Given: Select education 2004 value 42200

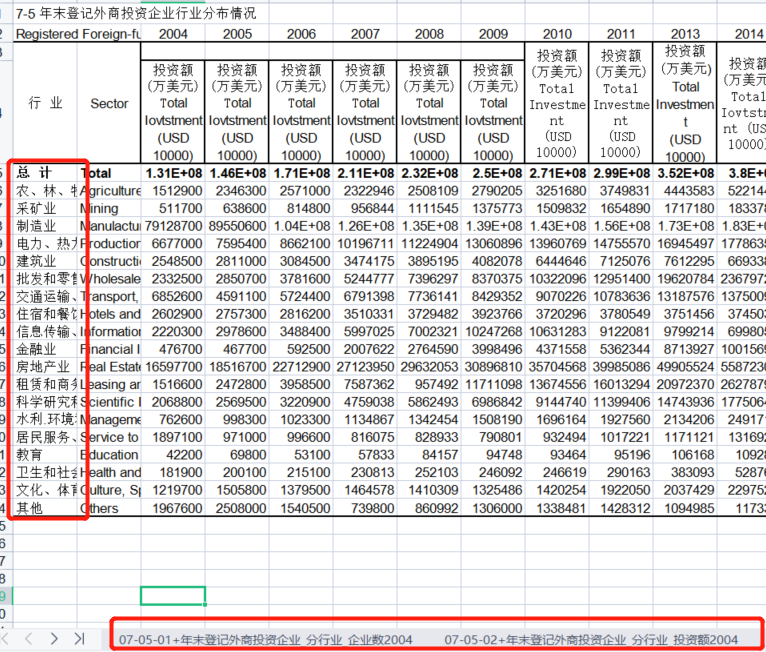Looking at the screenshot, I should pyautogui.click(x=173, y=455).
